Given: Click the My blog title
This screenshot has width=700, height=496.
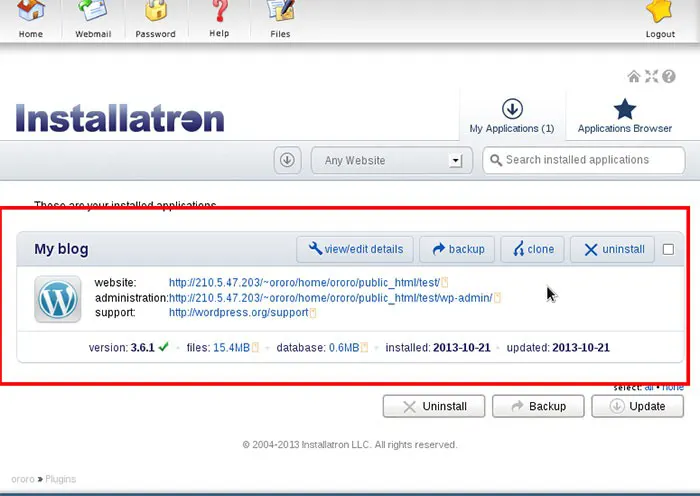Looking at the screenshot, I should tap(61, 249).
